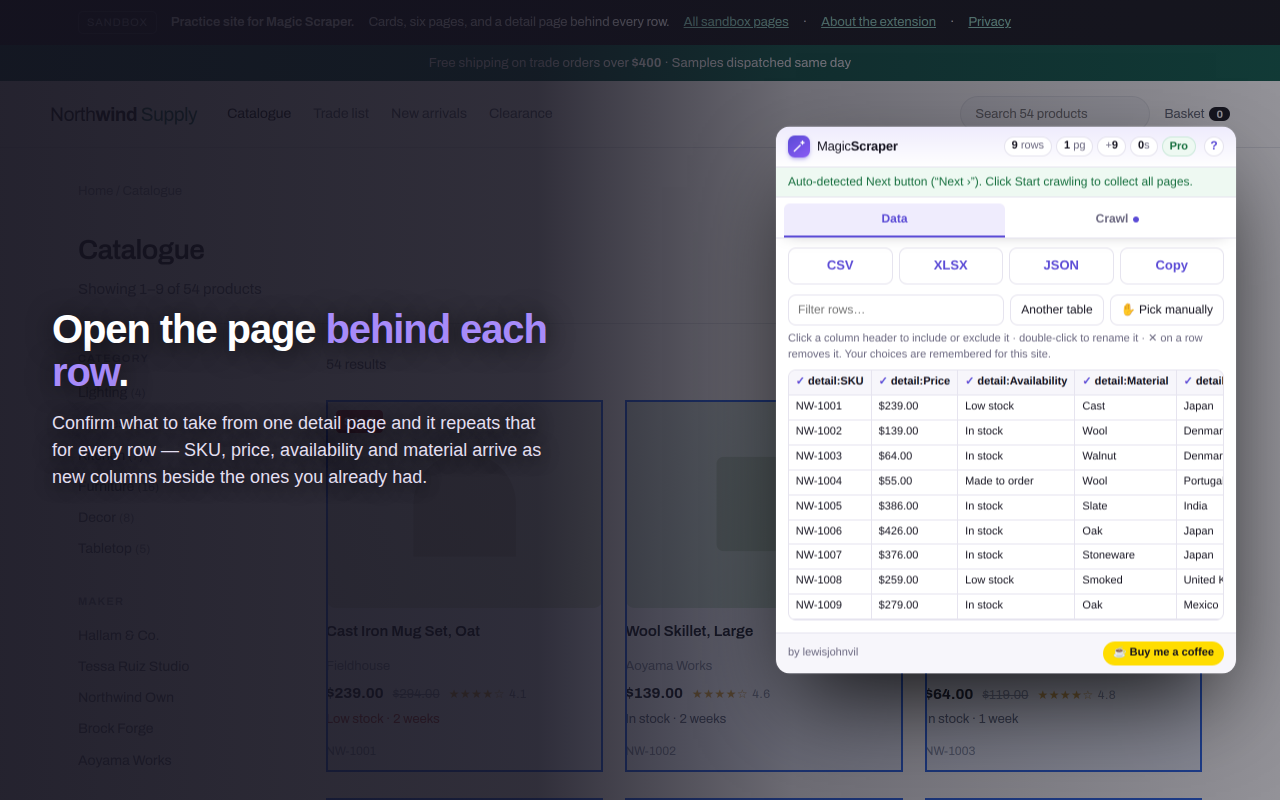Open the Cast Iron Mug Set, Oat product title
Viewport: 1280px width, 800px height.
point(403,632)
